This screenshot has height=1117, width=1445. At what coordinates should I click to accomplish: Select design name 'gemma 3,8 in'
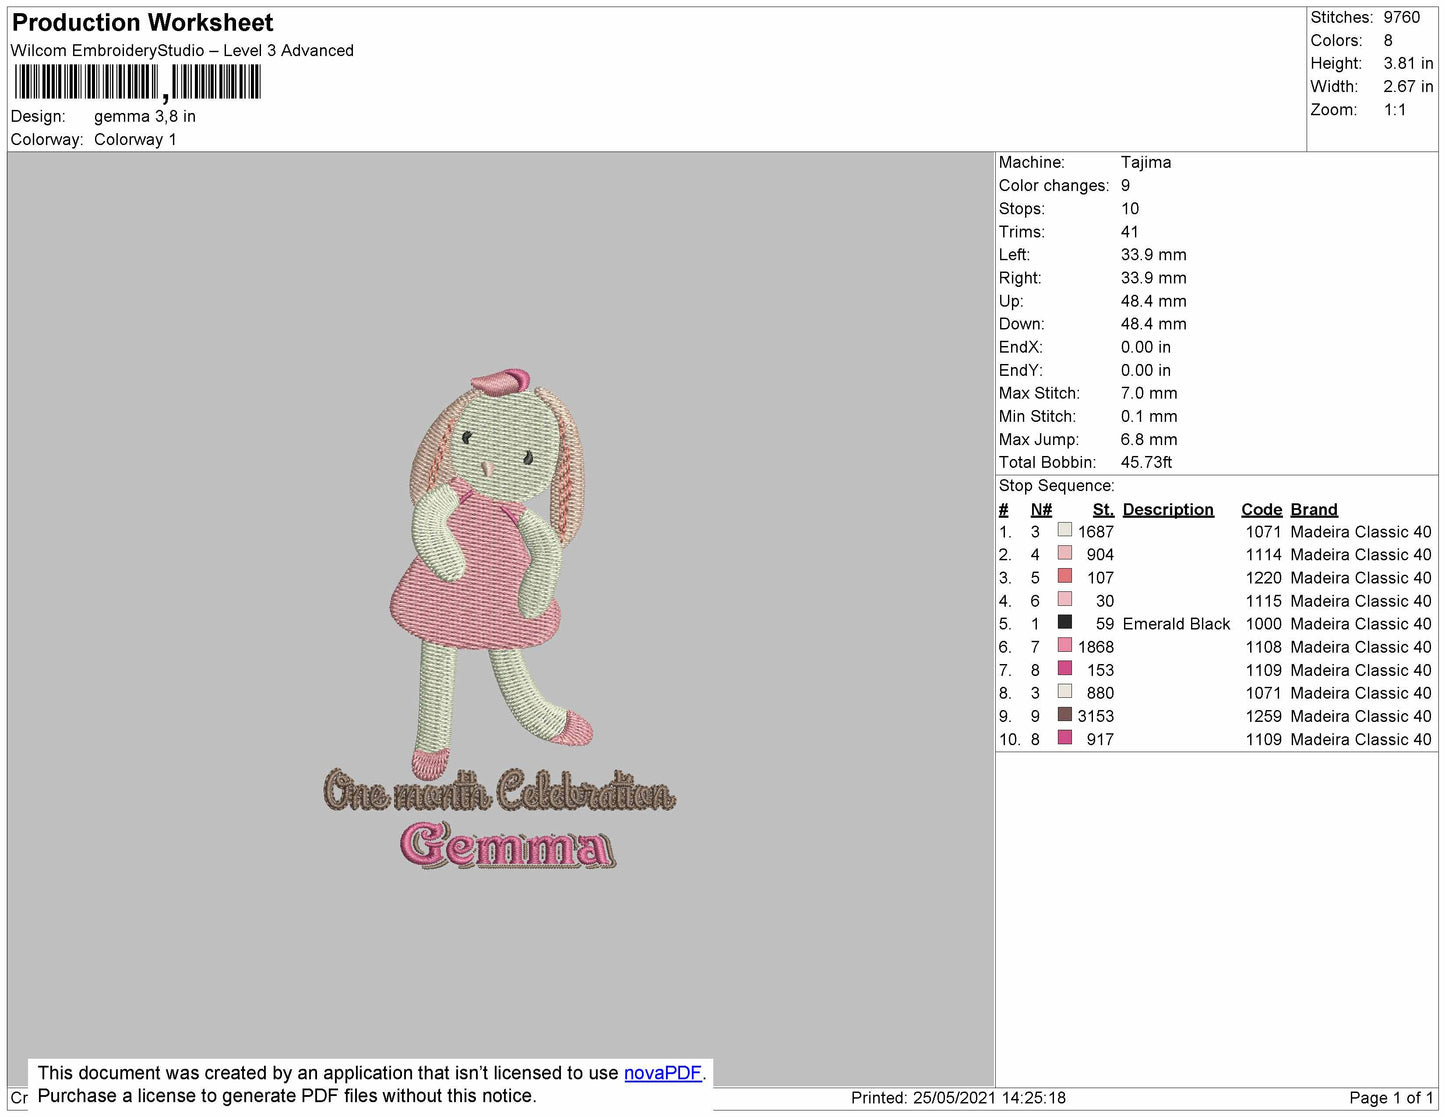[x=145, y=116]
